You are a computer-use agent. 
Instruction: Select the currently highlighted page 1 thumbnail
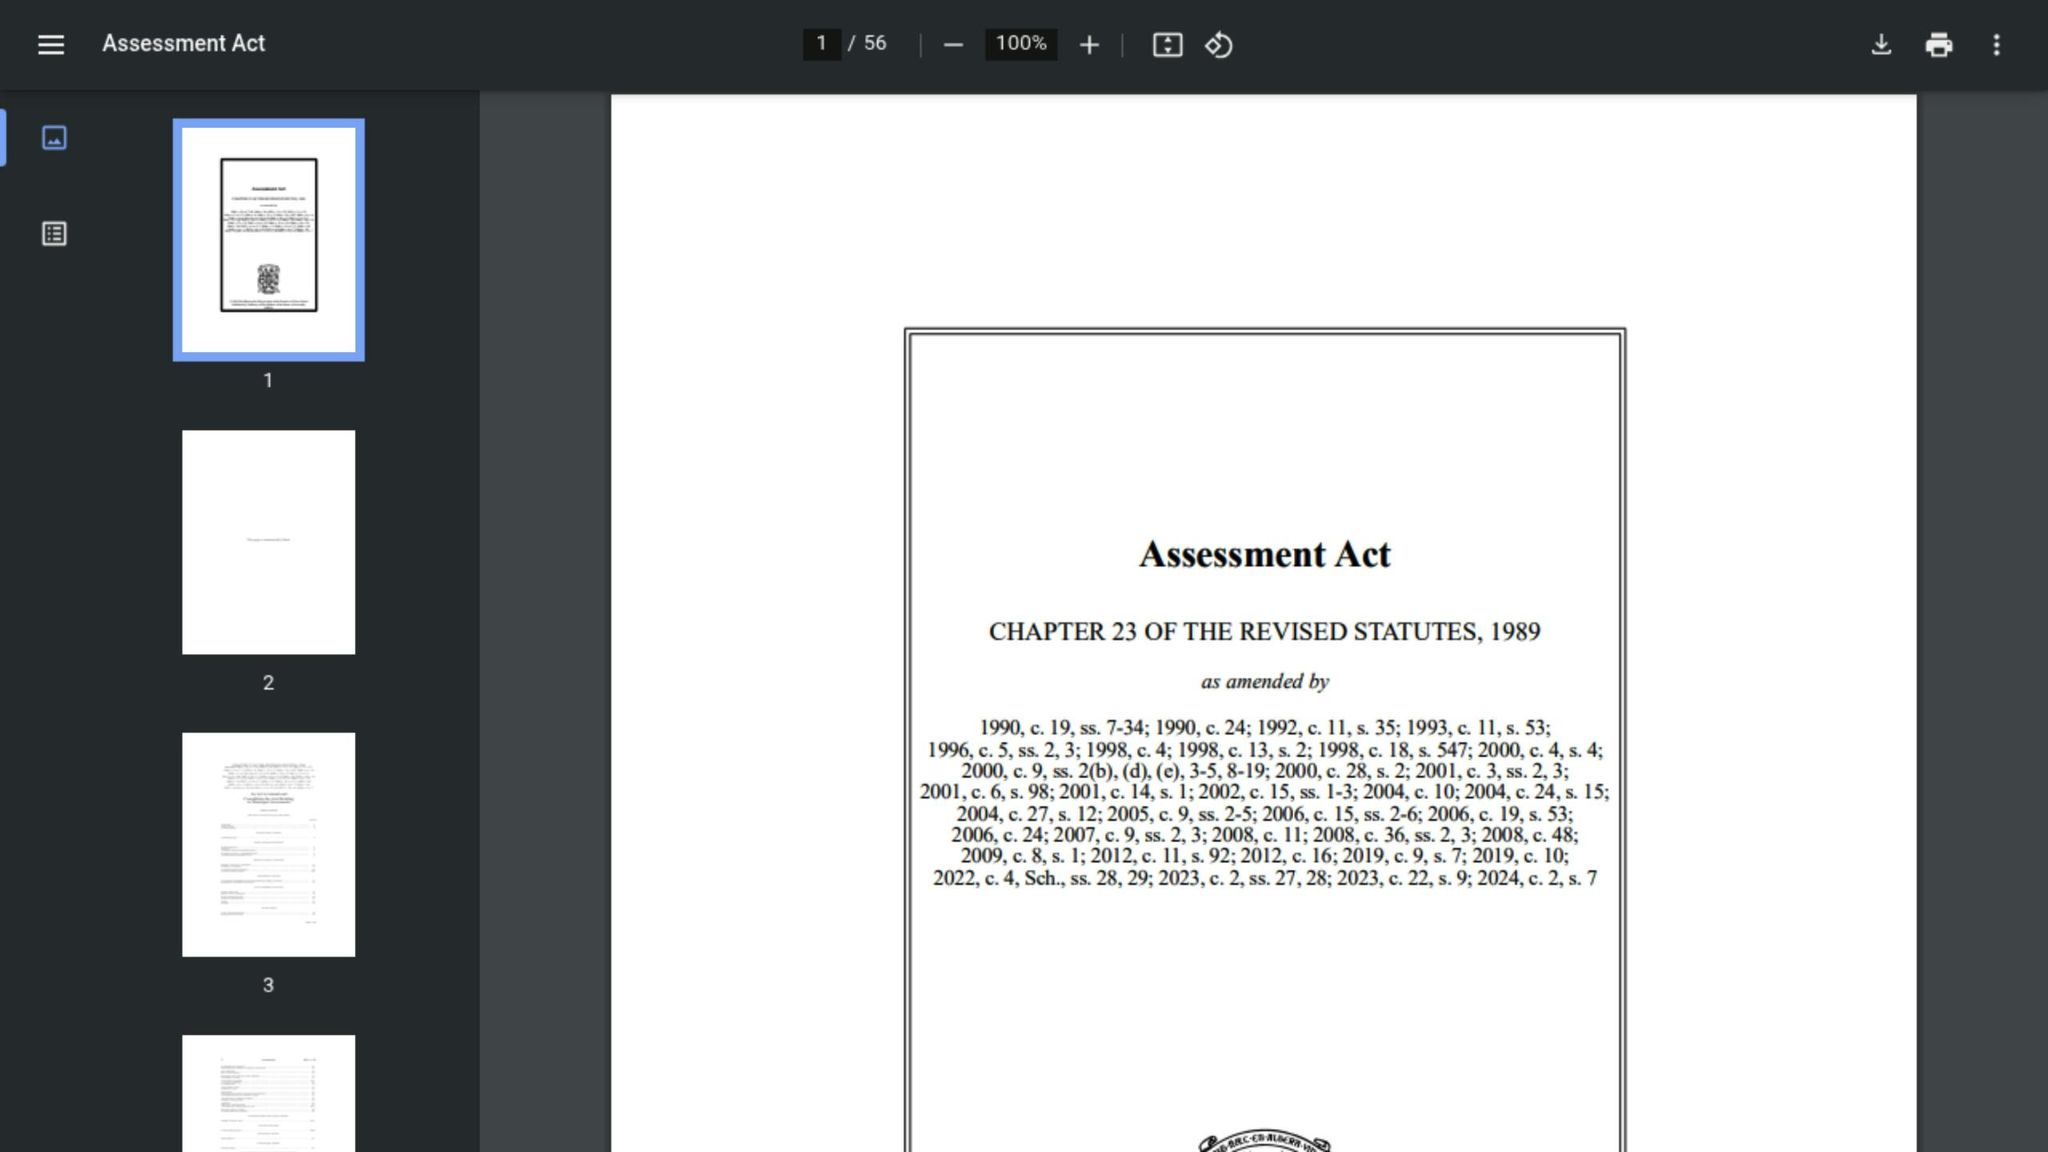point(268,239)
